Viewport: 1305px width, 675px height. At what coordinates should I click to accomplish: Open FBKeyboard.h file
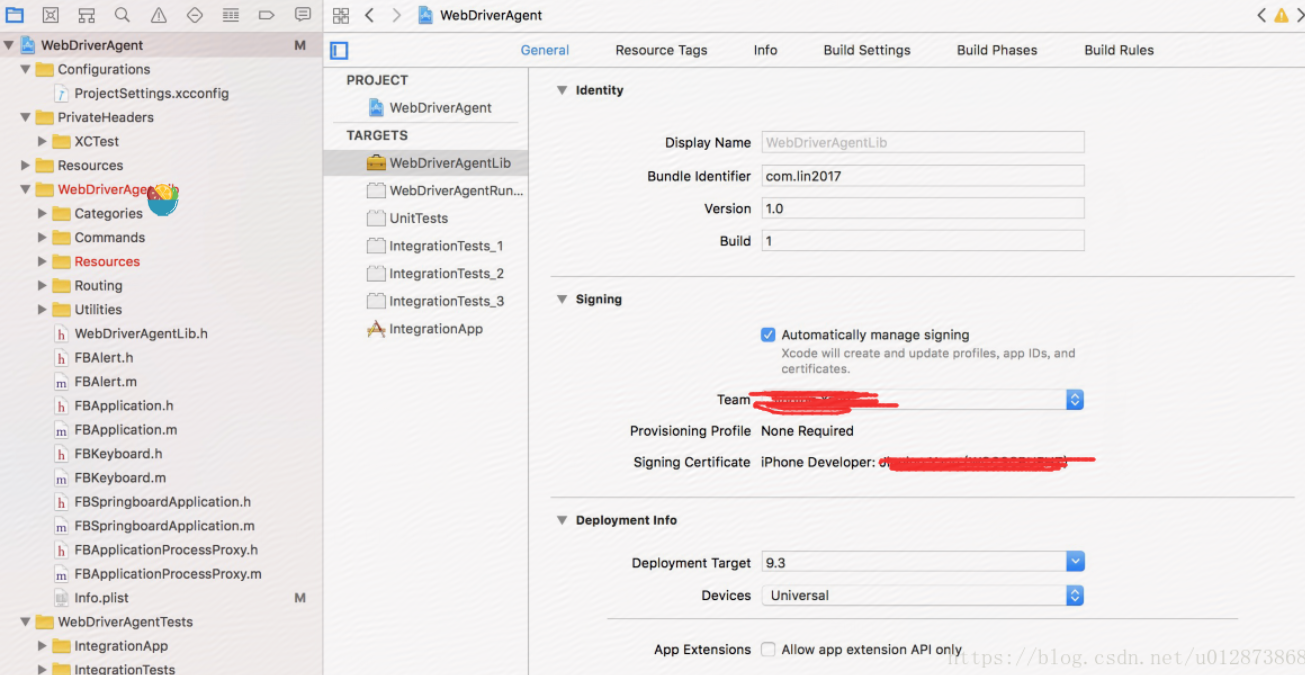(x=110, y=453)
